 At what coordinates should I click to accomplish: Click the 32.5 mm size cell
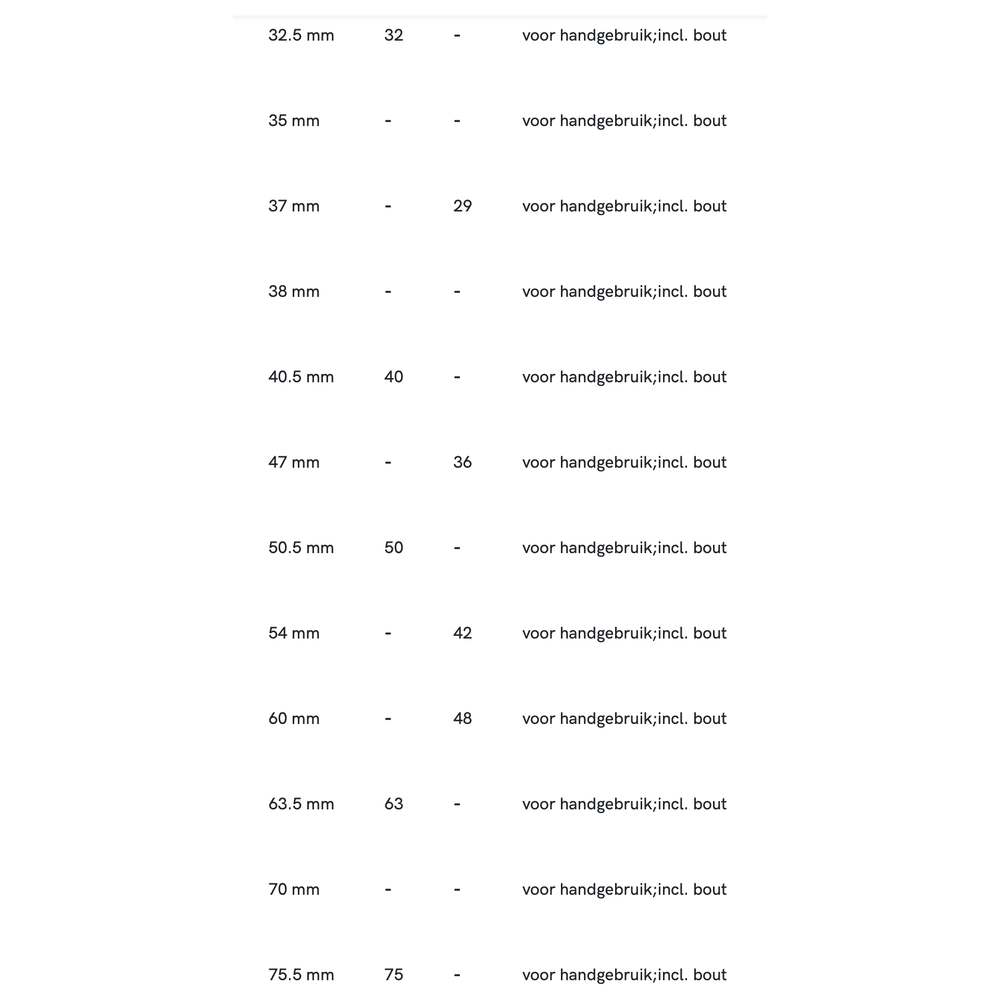301,36
